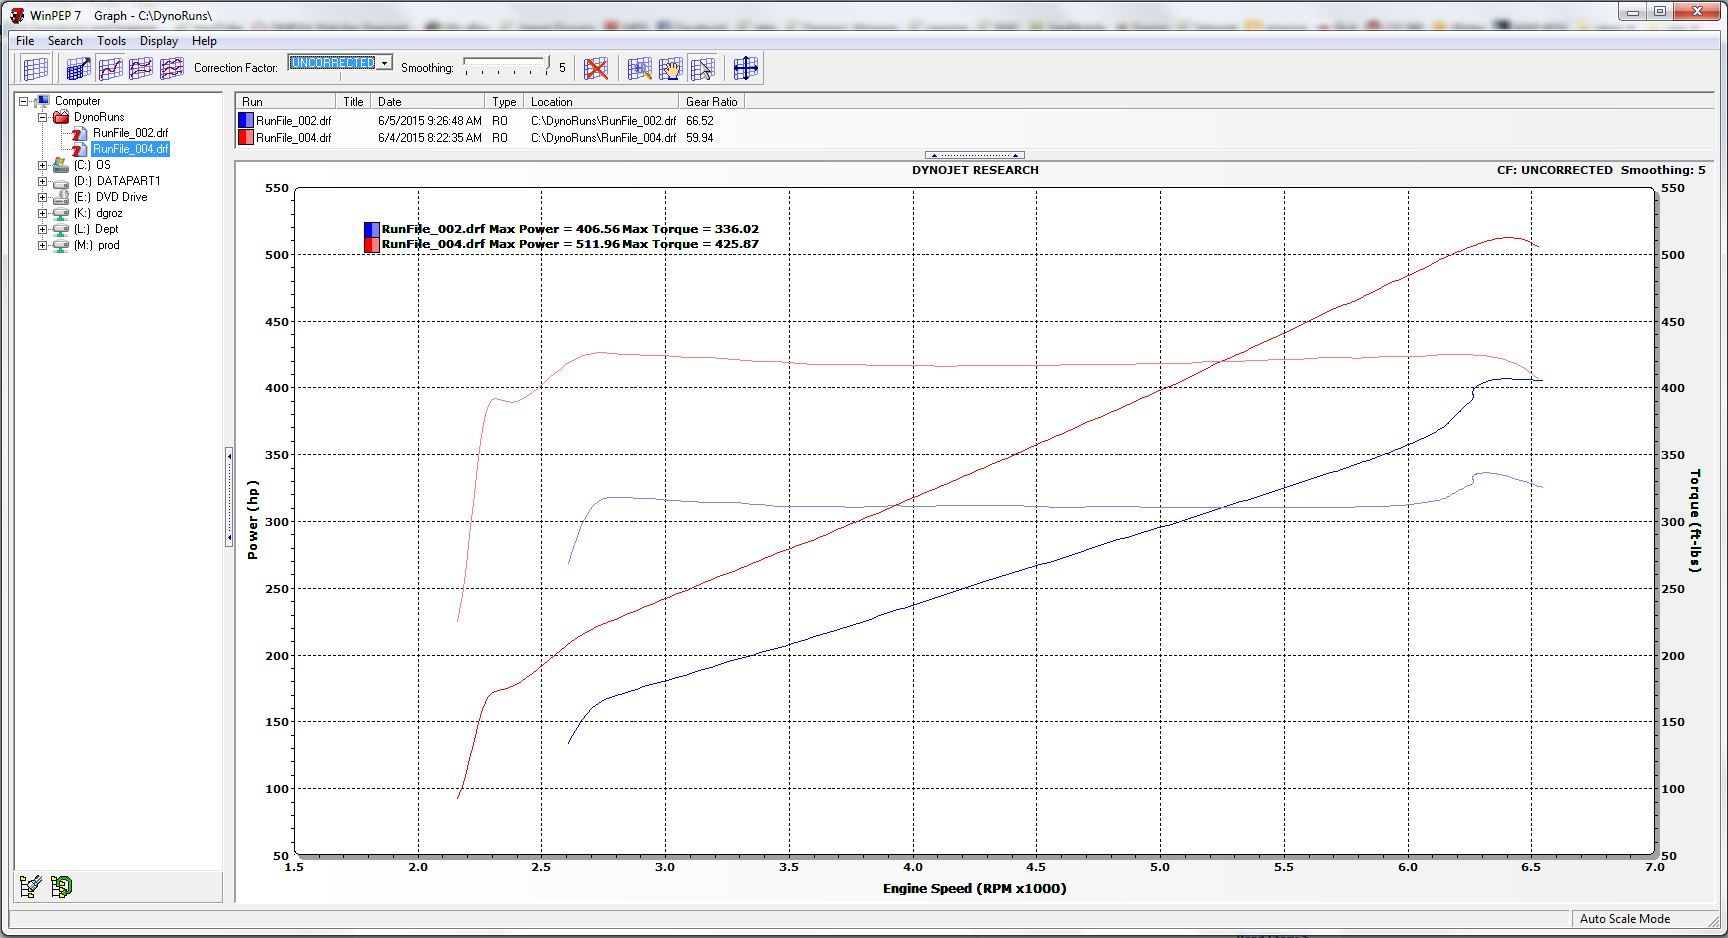Expand the (E:) DVD Drive node
This screenshot has height=938, width=1728.
43,197
